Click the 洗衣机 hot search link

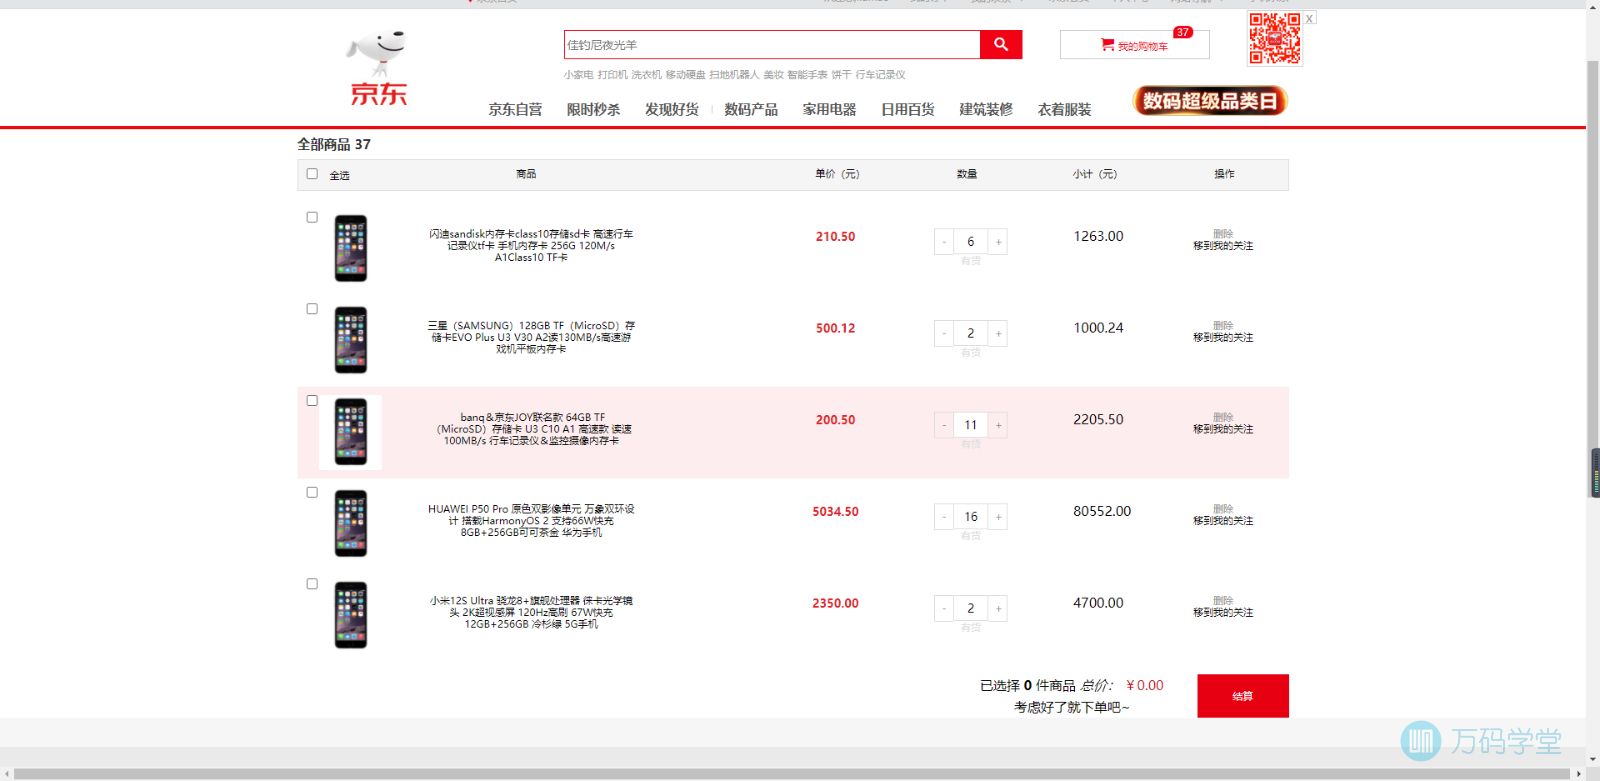click(647, 75)
